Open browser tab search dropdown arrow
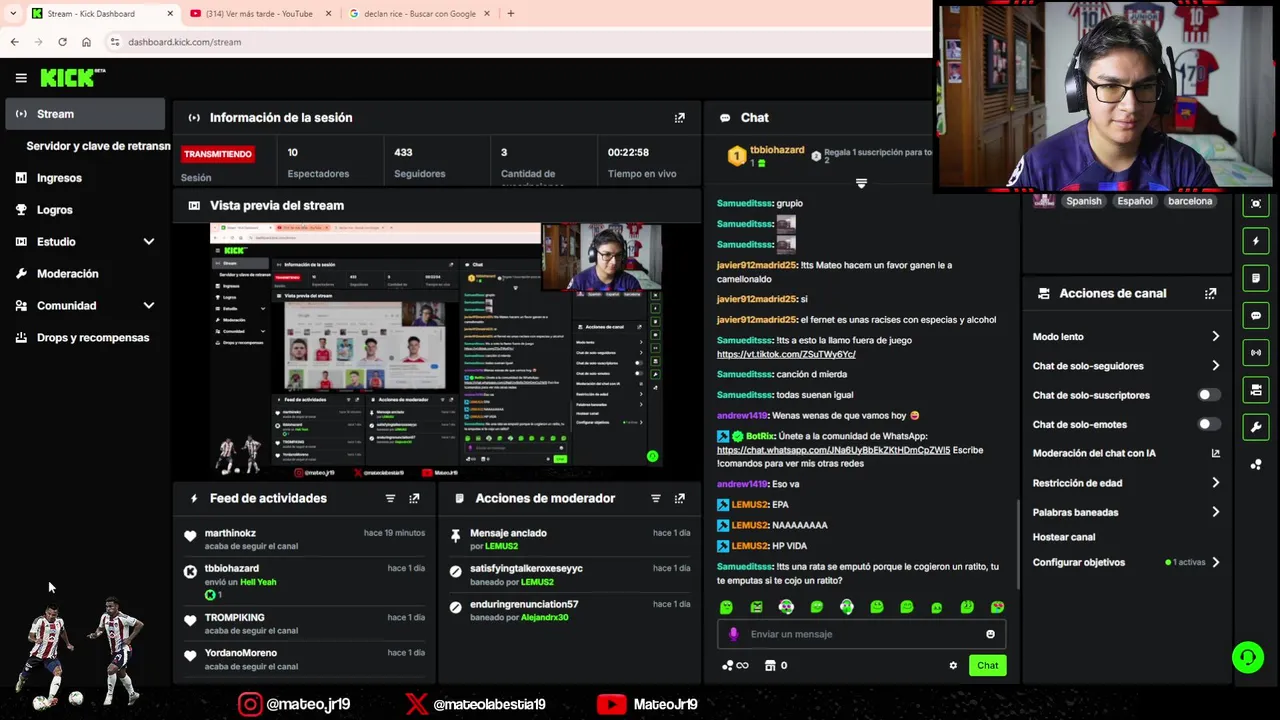 [x=13, y=13]
